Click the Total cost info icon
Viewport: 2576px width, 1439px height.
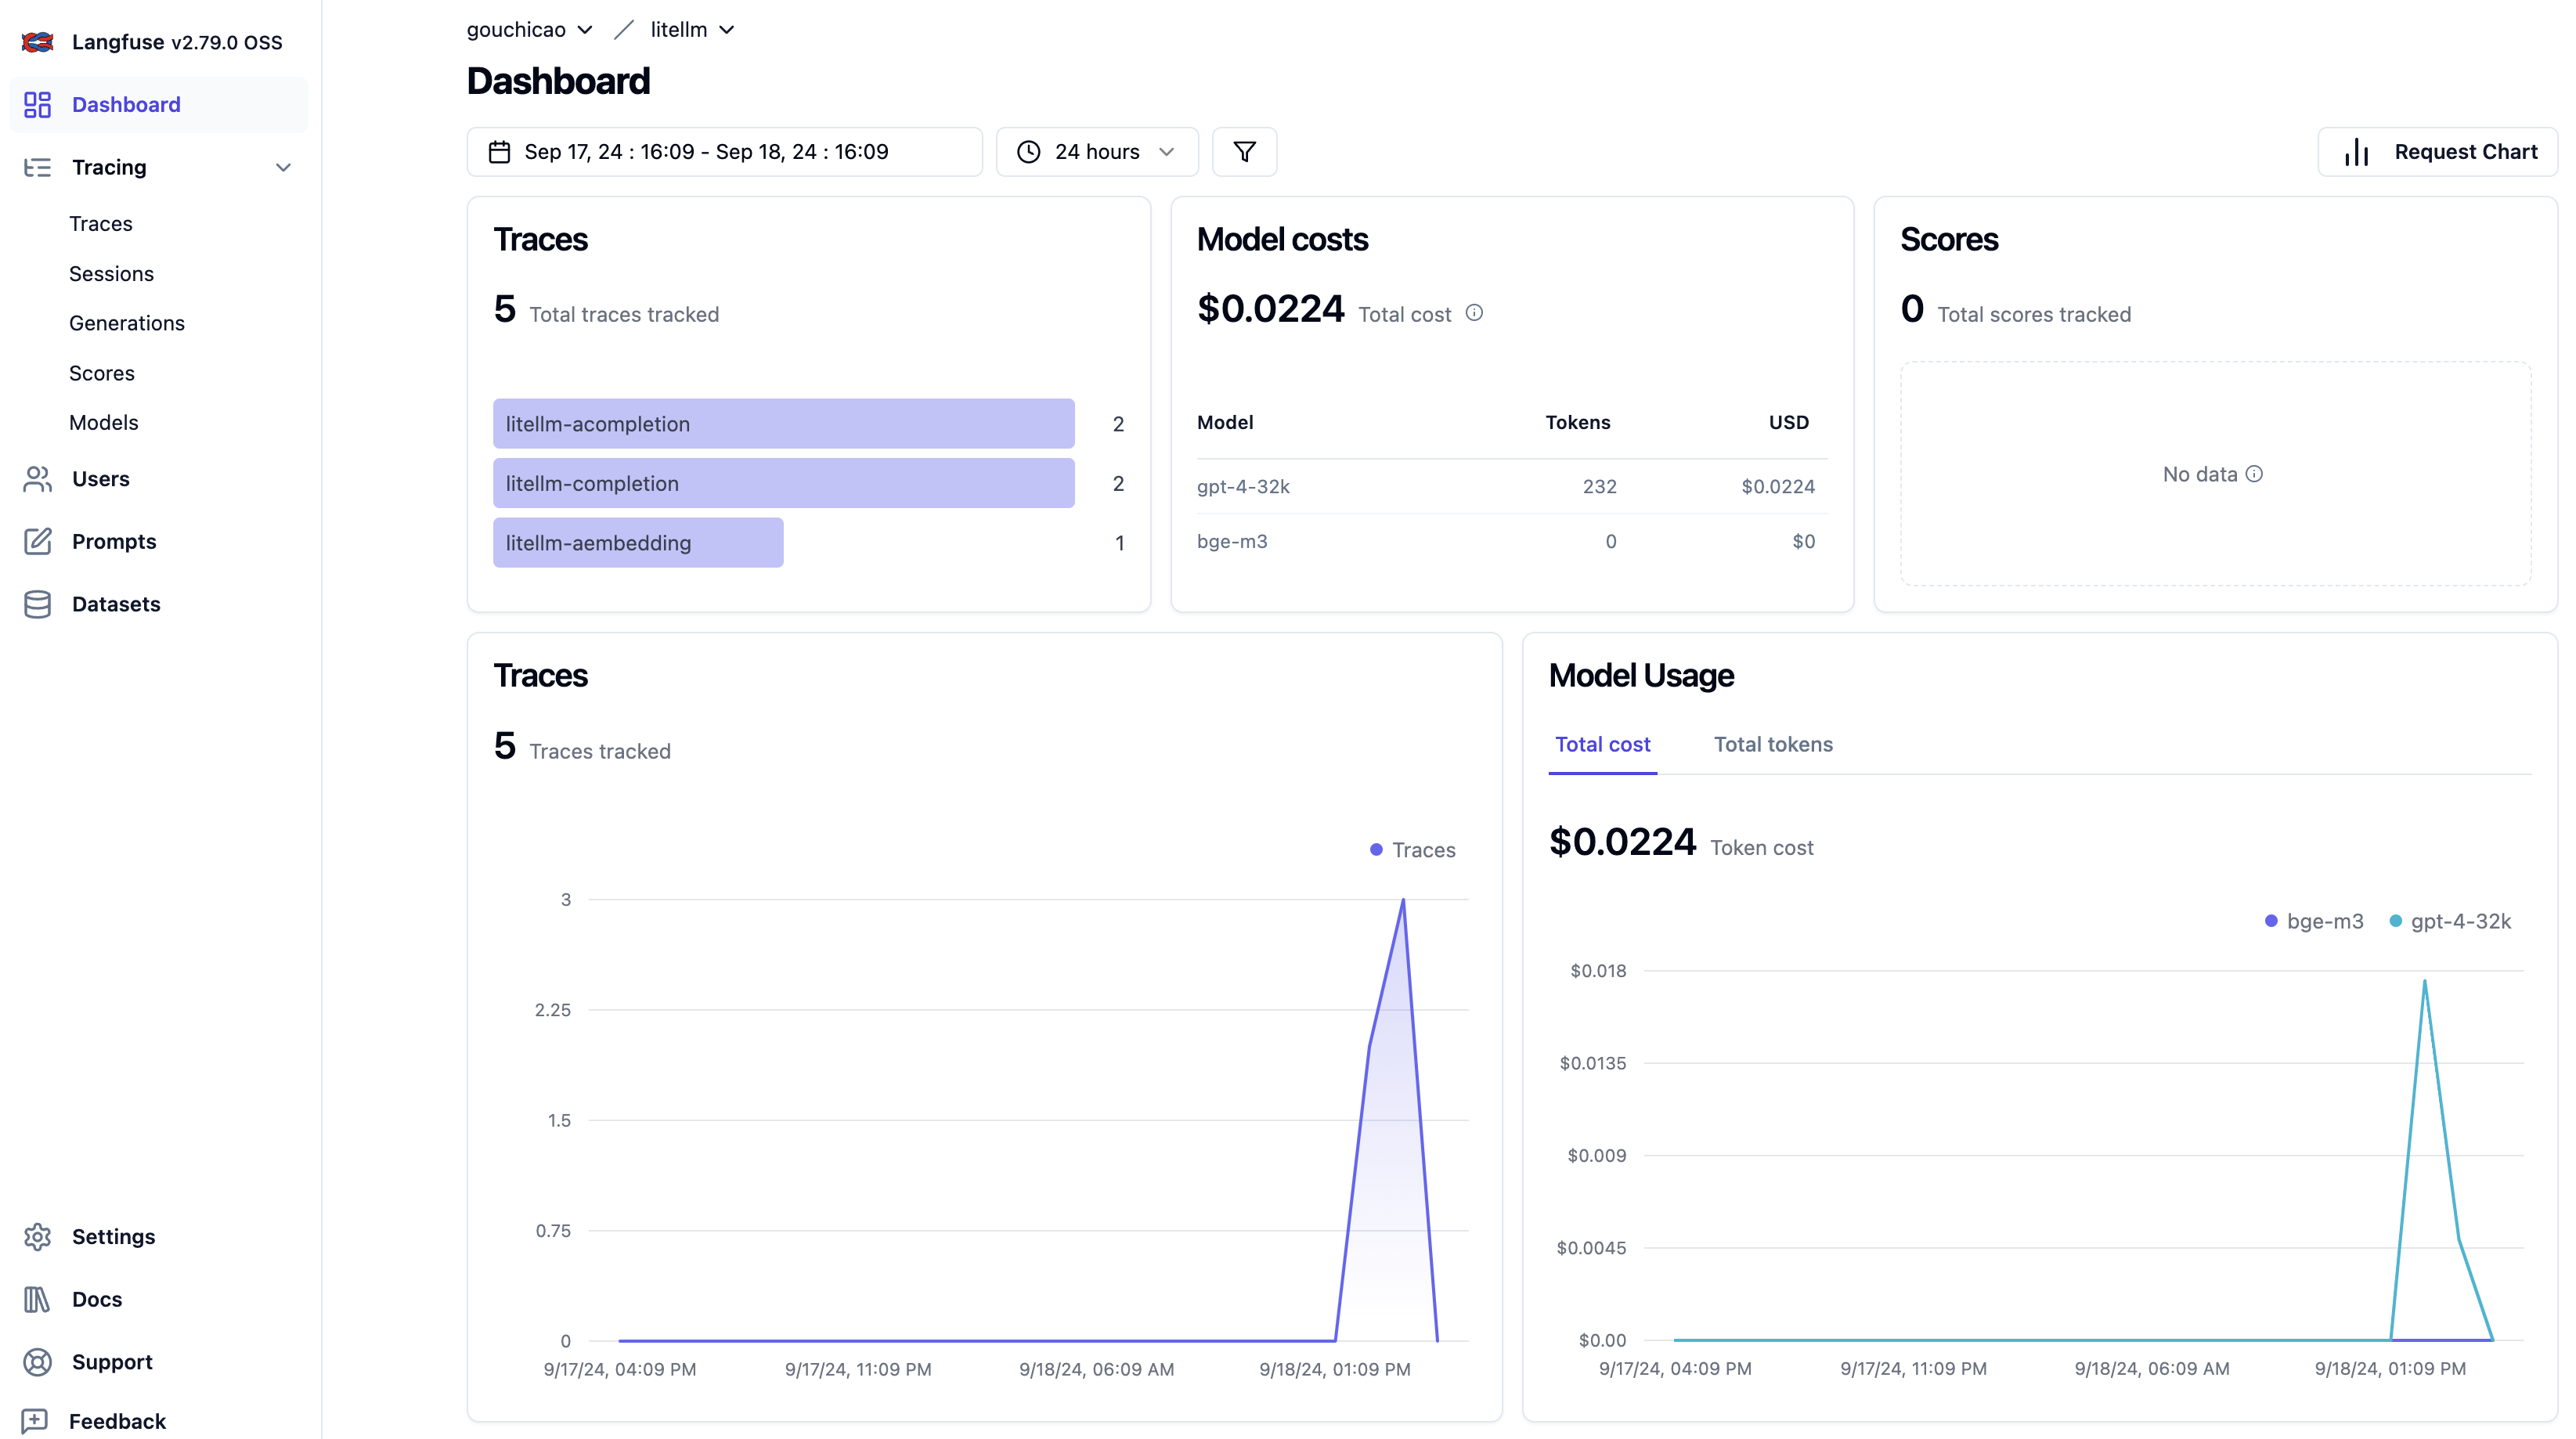point(1474,313)
